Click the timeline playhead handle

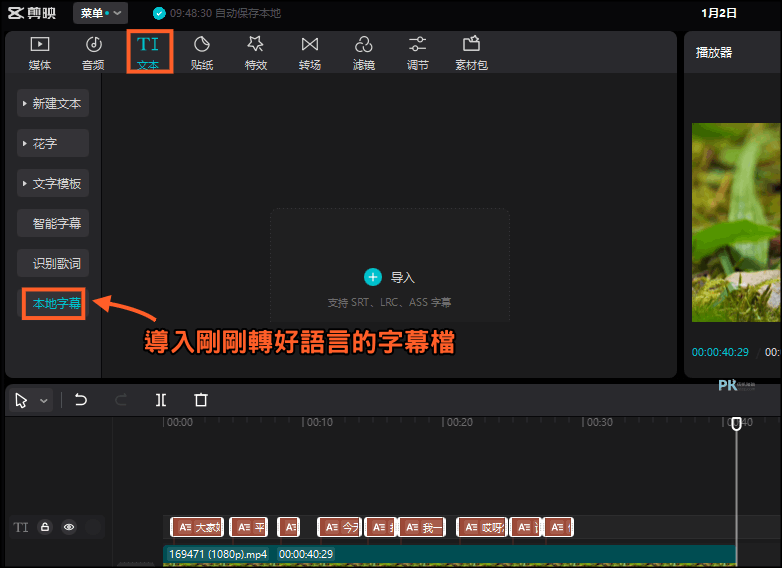[737, 424]
